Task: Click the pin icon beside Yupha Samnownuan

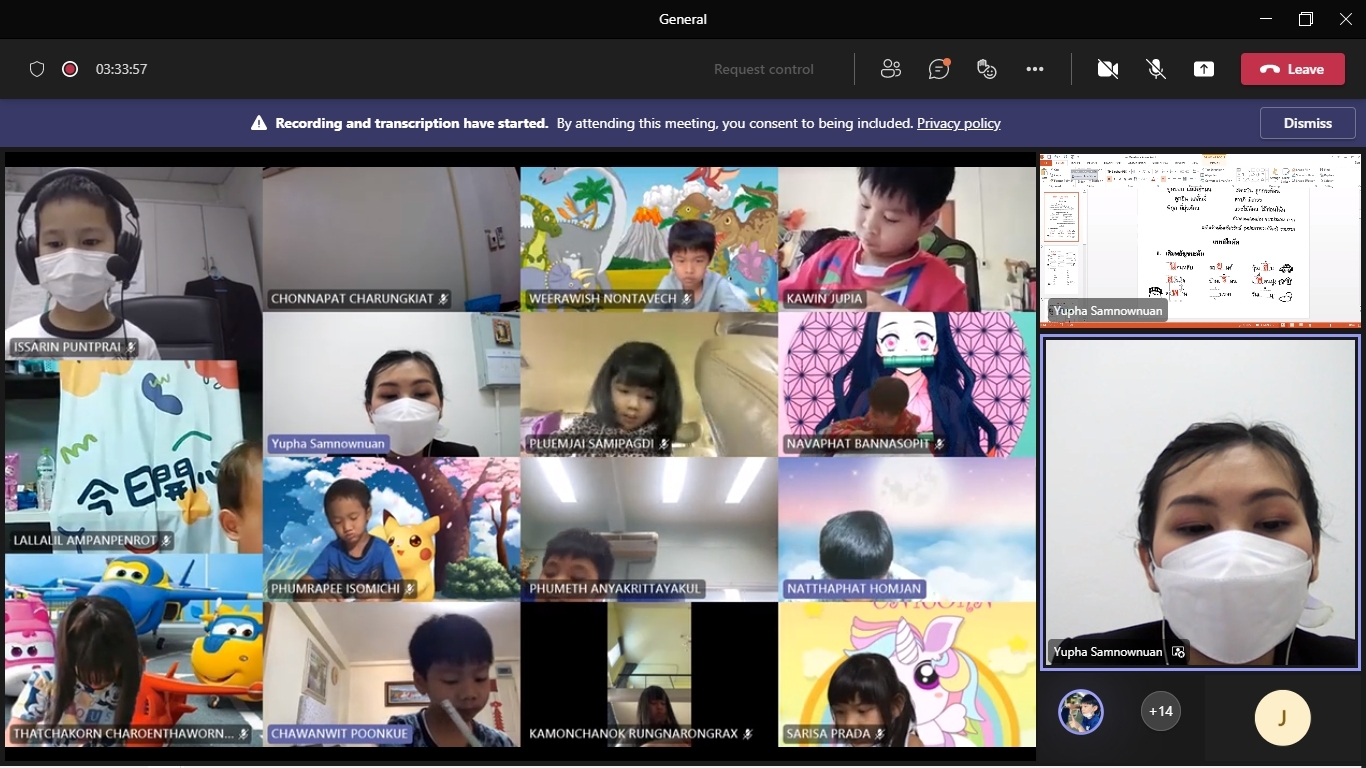Action: (x=1178, y=652)
